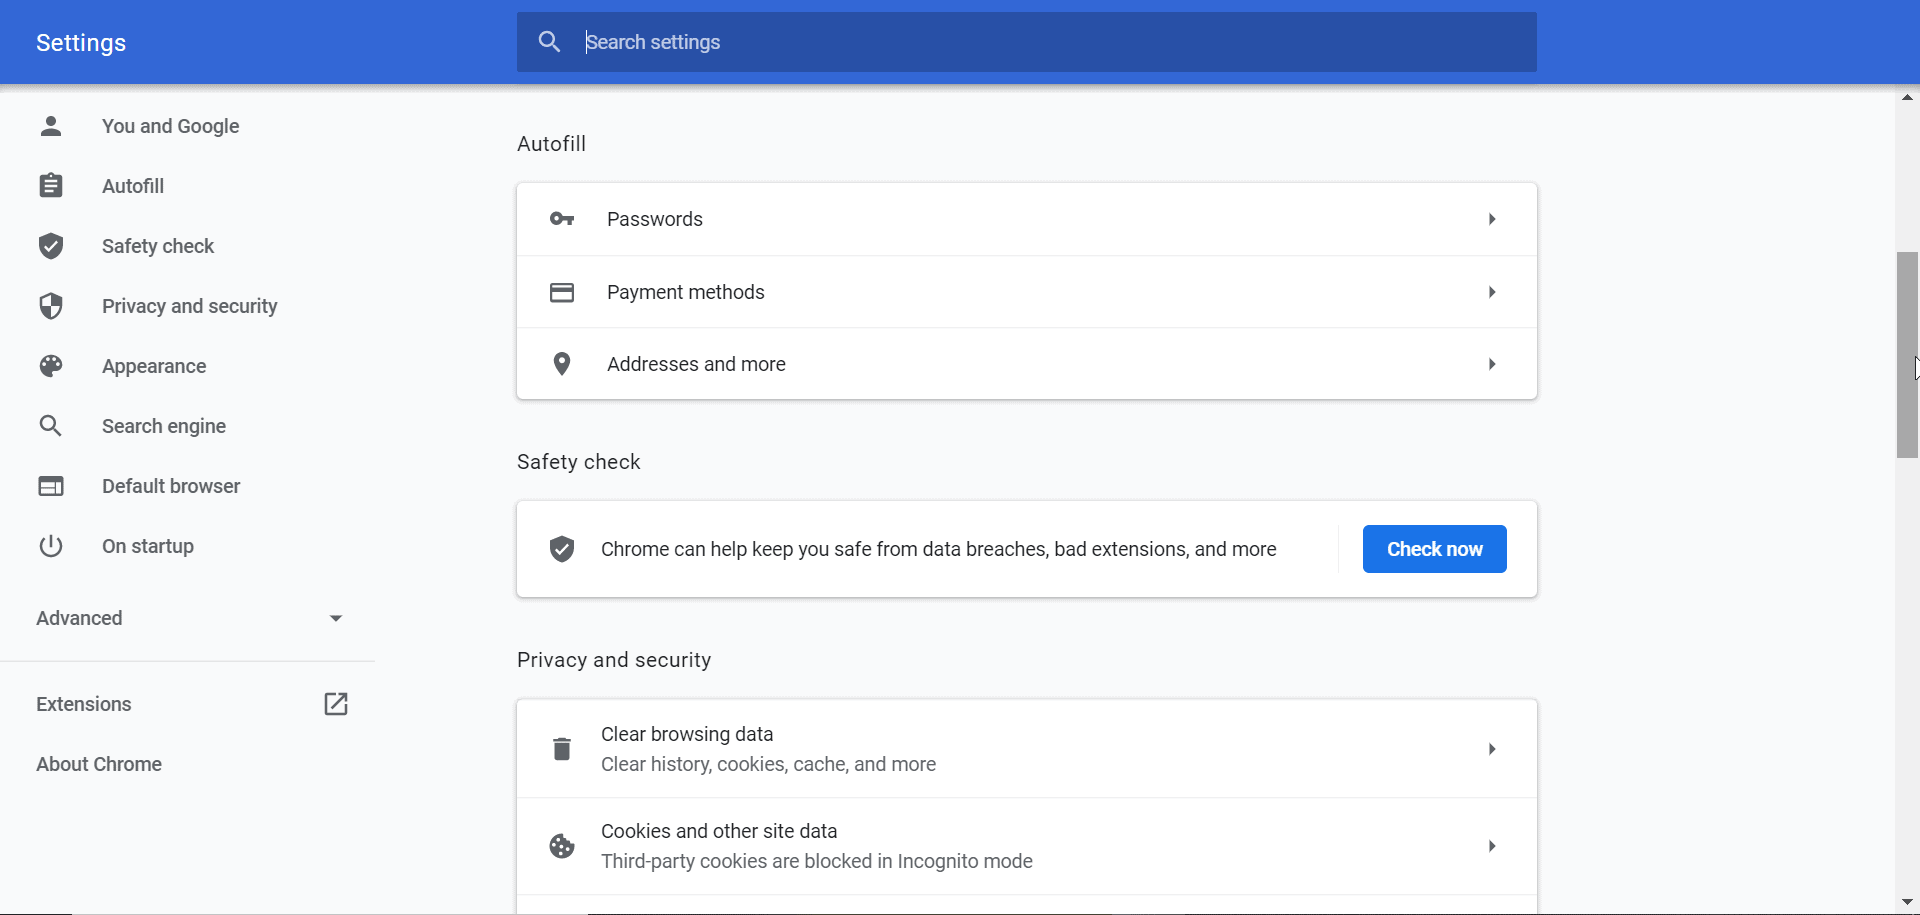The height and width of the screenshot is (915, 1920).
Task: Expand Addresses and more arrow
Action: coord(1492,364)
